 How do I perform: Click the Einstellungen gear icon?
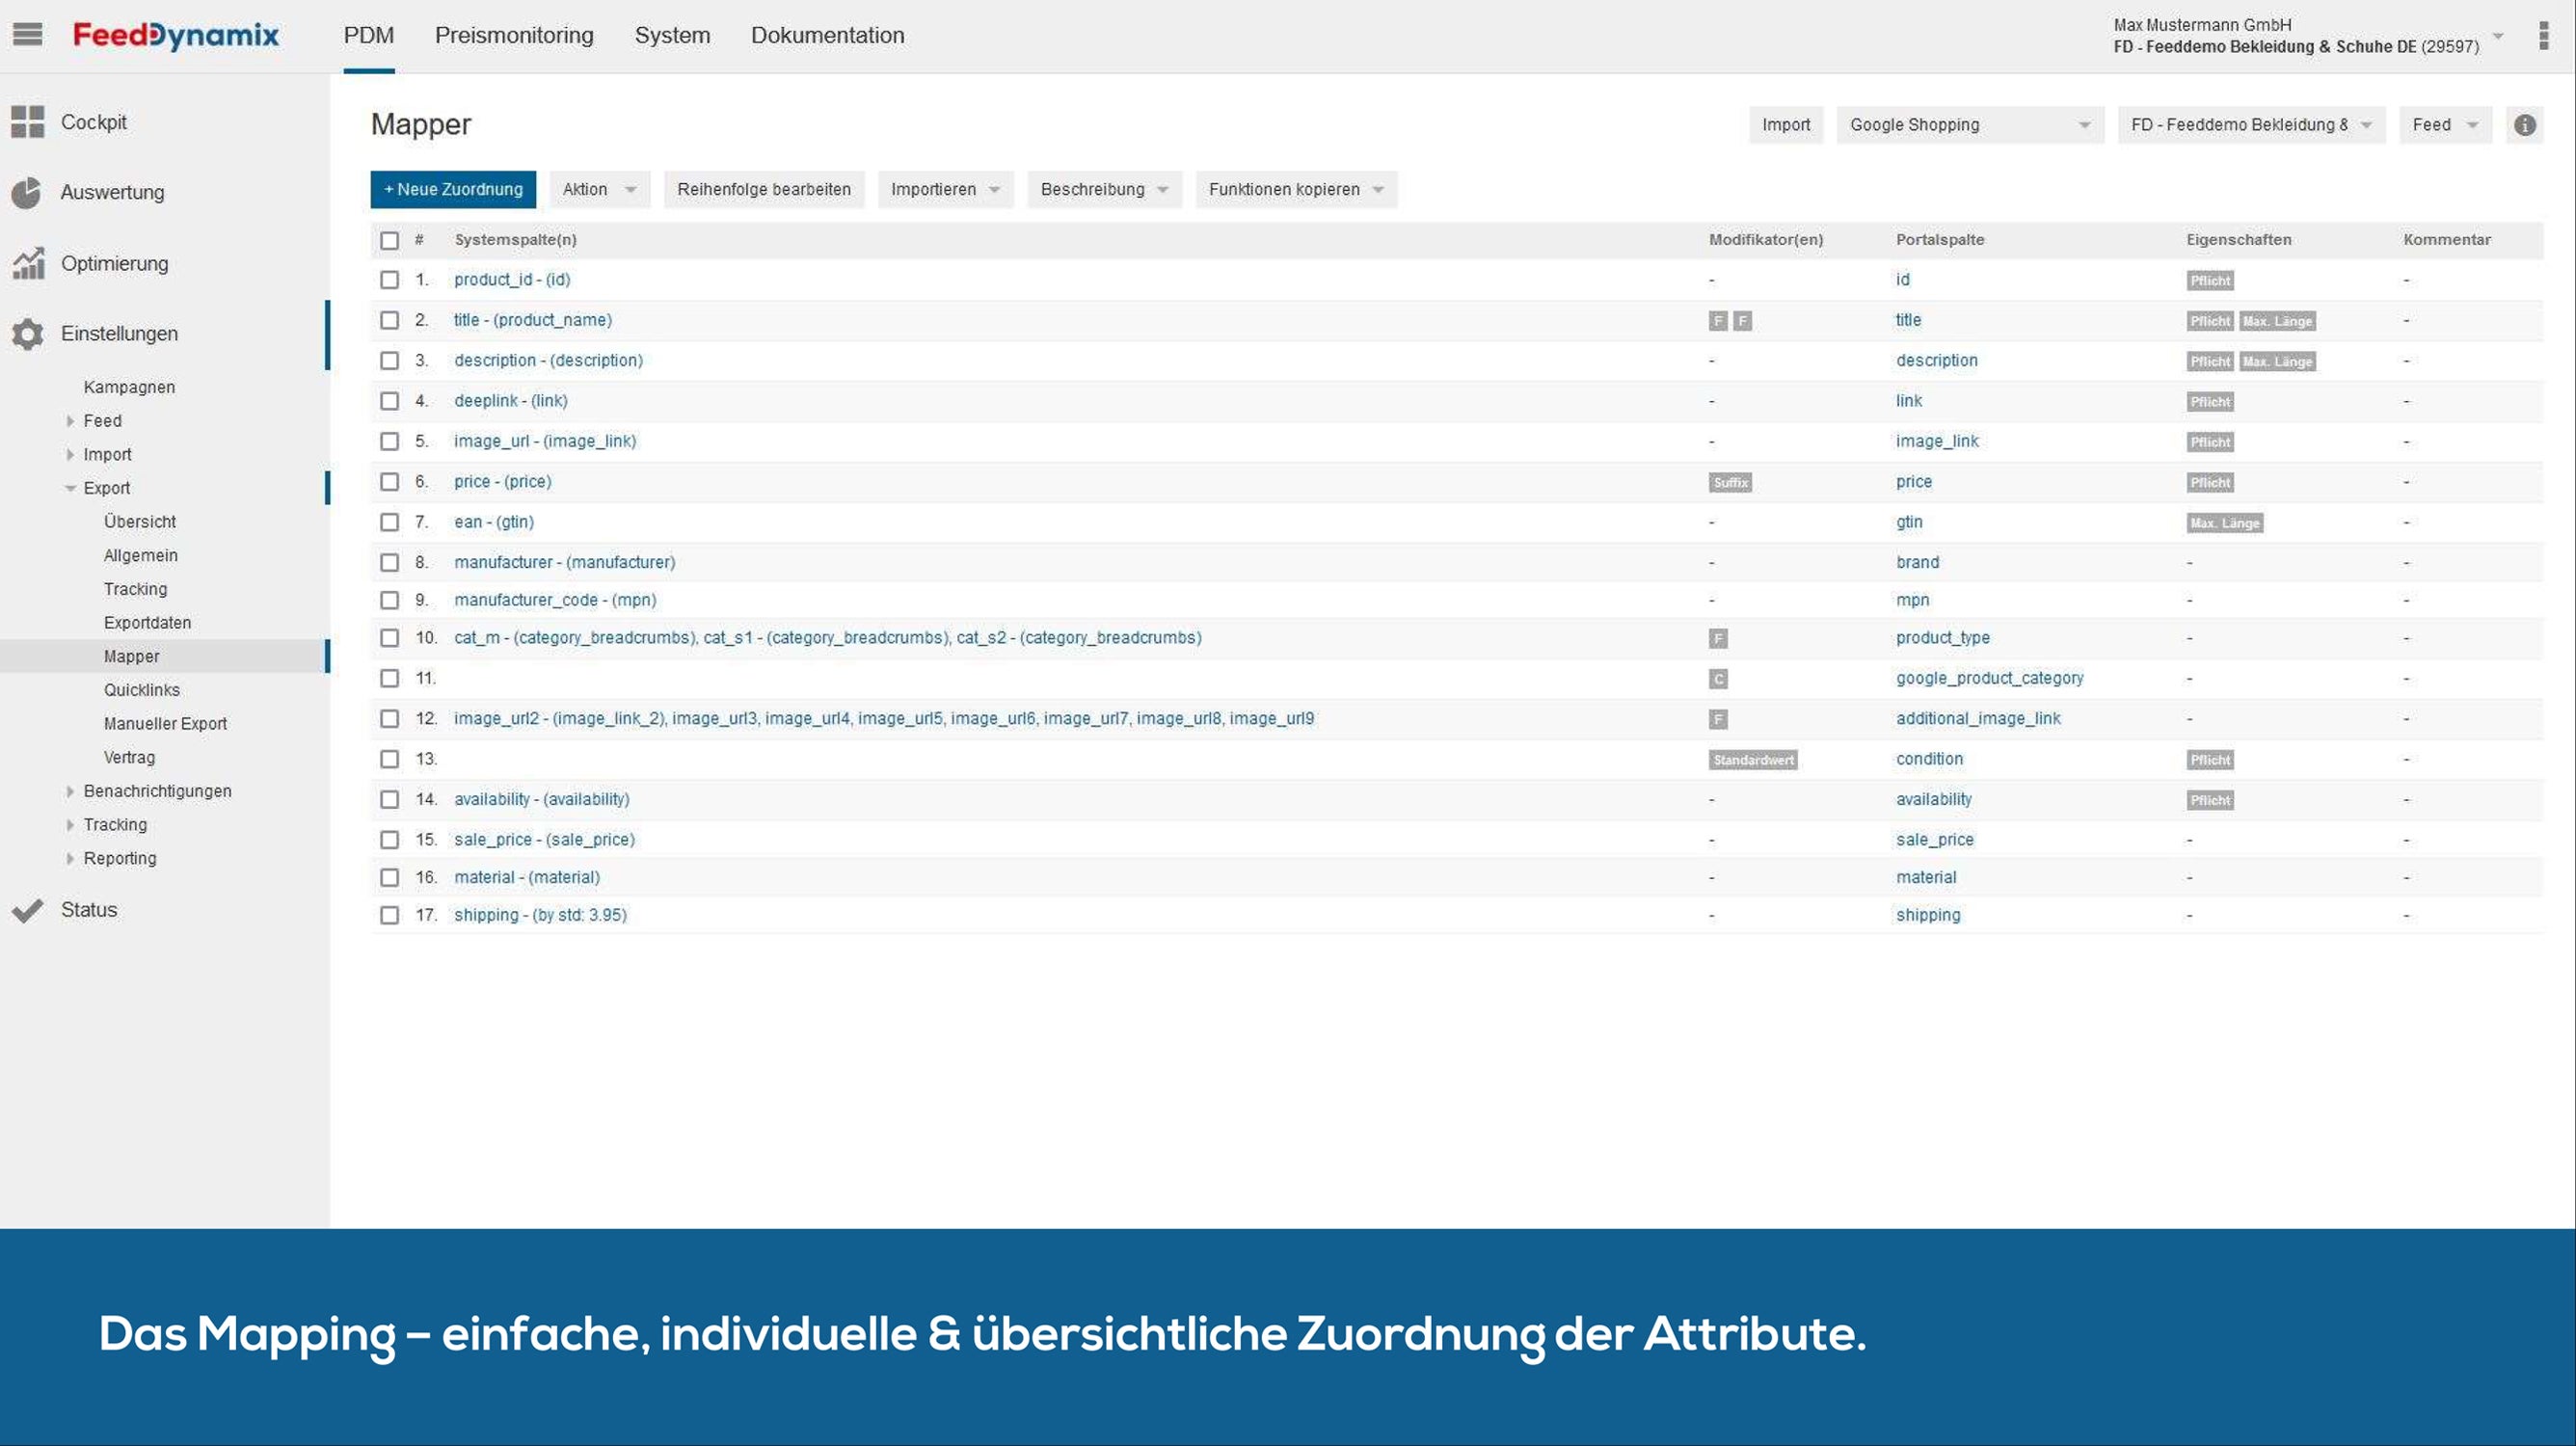coord(28,334)
